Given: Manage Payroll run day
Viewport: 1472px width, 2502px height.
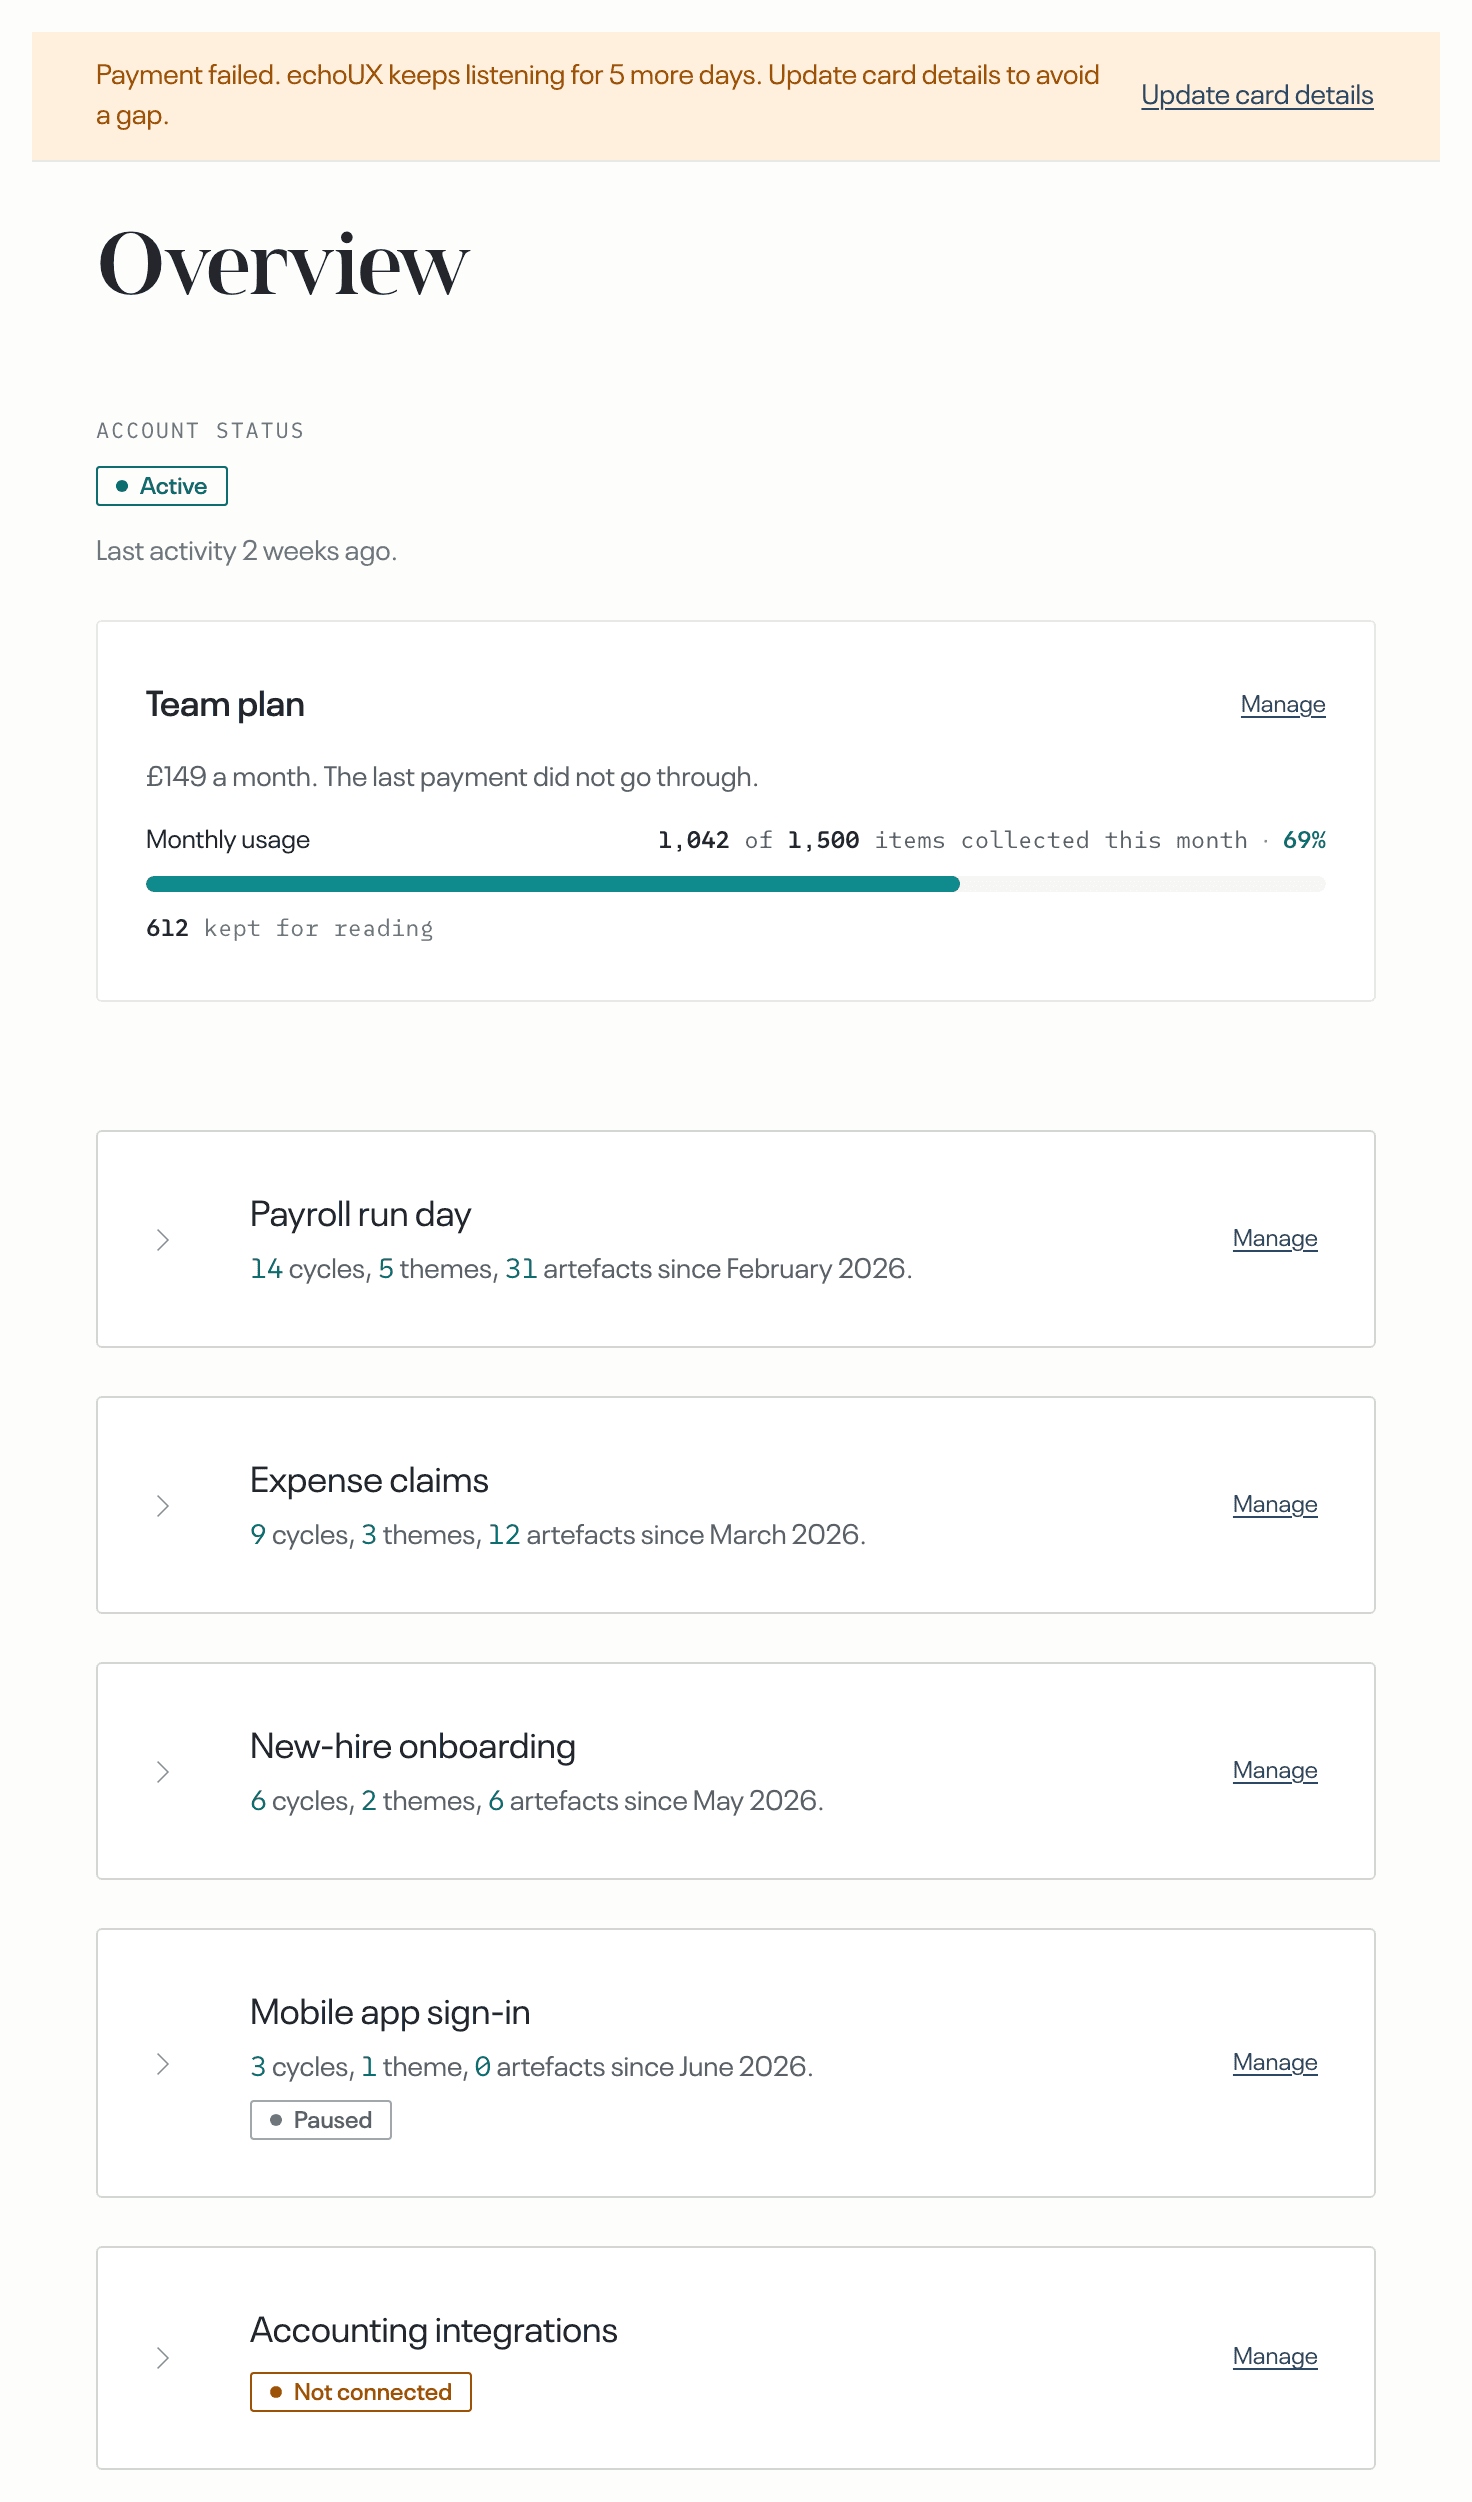Looking at the screenshot, I should [1275, 1239].
